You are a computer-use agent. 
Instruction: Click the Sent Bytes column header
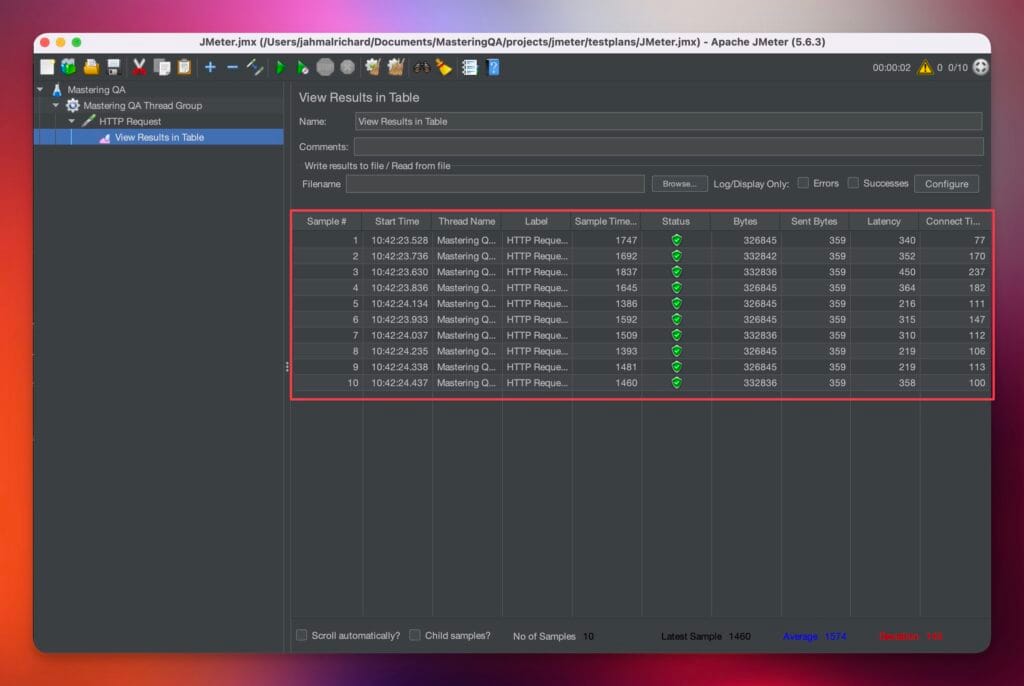(814, 221)
